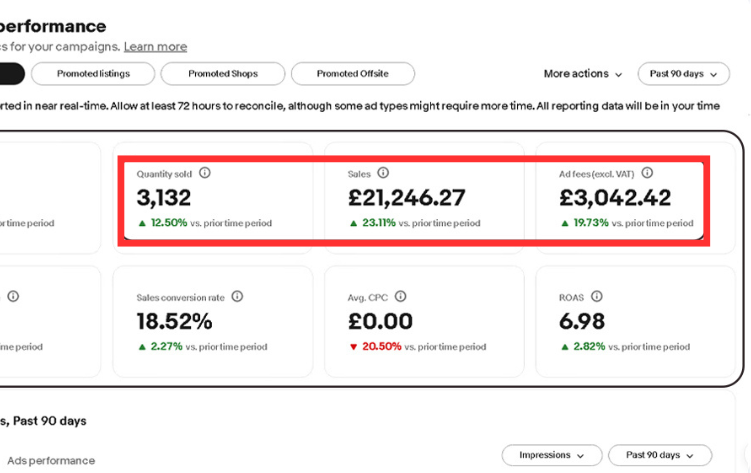
Task: Open the Learn more link
Action: (x=155, y=47)
